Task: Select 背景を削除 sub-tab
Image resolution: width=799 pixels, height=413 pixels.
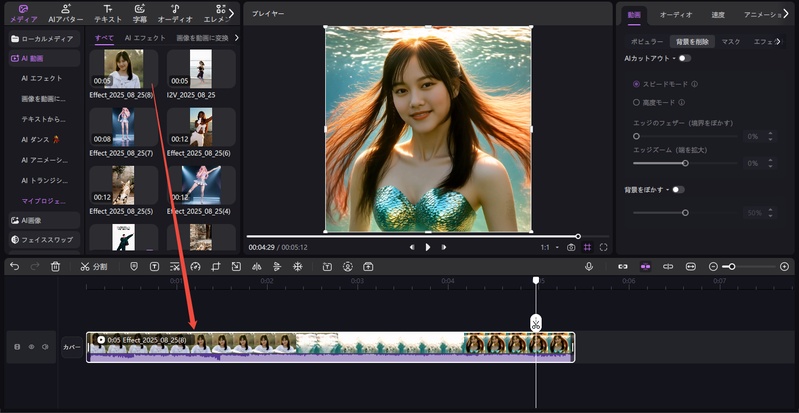Action: click(x=692, y=42)
